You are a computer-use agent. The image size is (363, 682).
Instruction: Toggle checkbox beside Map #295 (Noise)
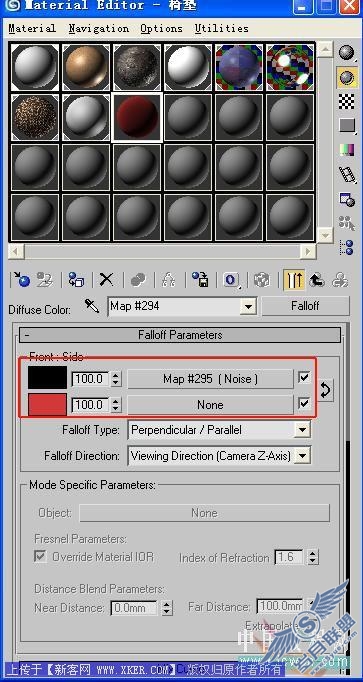click(x=304, y=378)
